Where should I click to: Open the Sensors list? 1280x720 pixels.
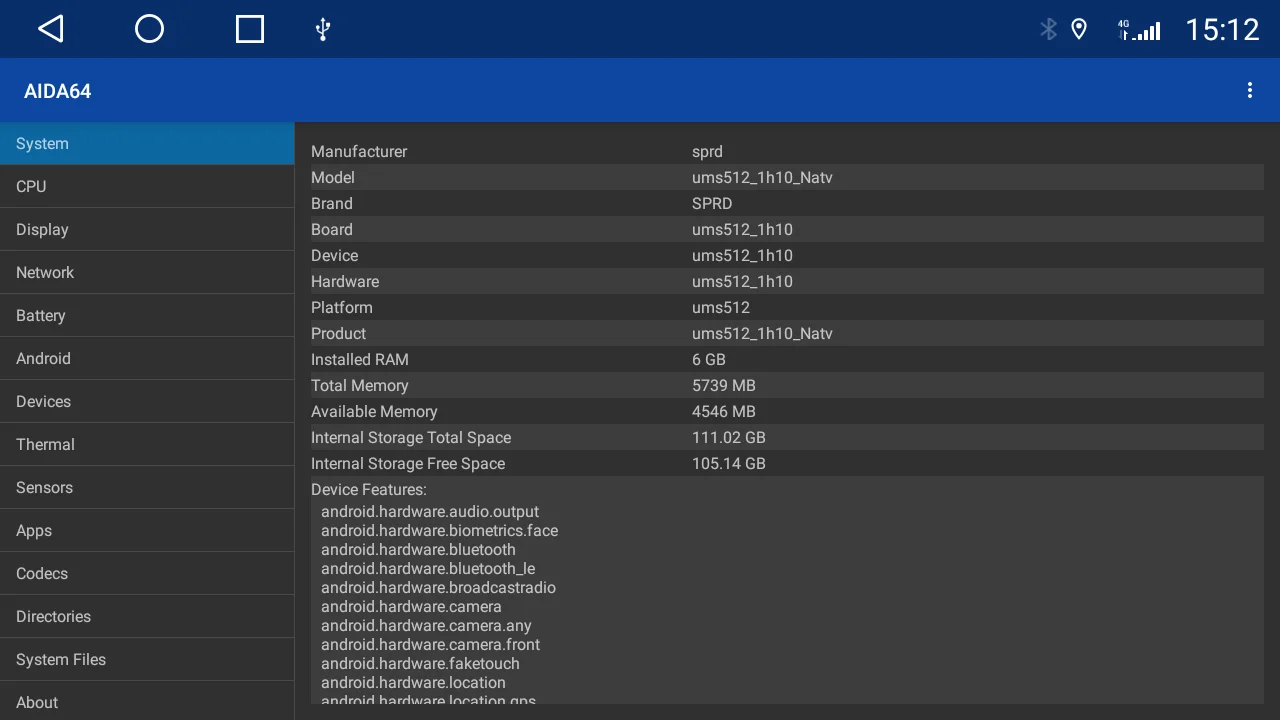tap(147, 488)
